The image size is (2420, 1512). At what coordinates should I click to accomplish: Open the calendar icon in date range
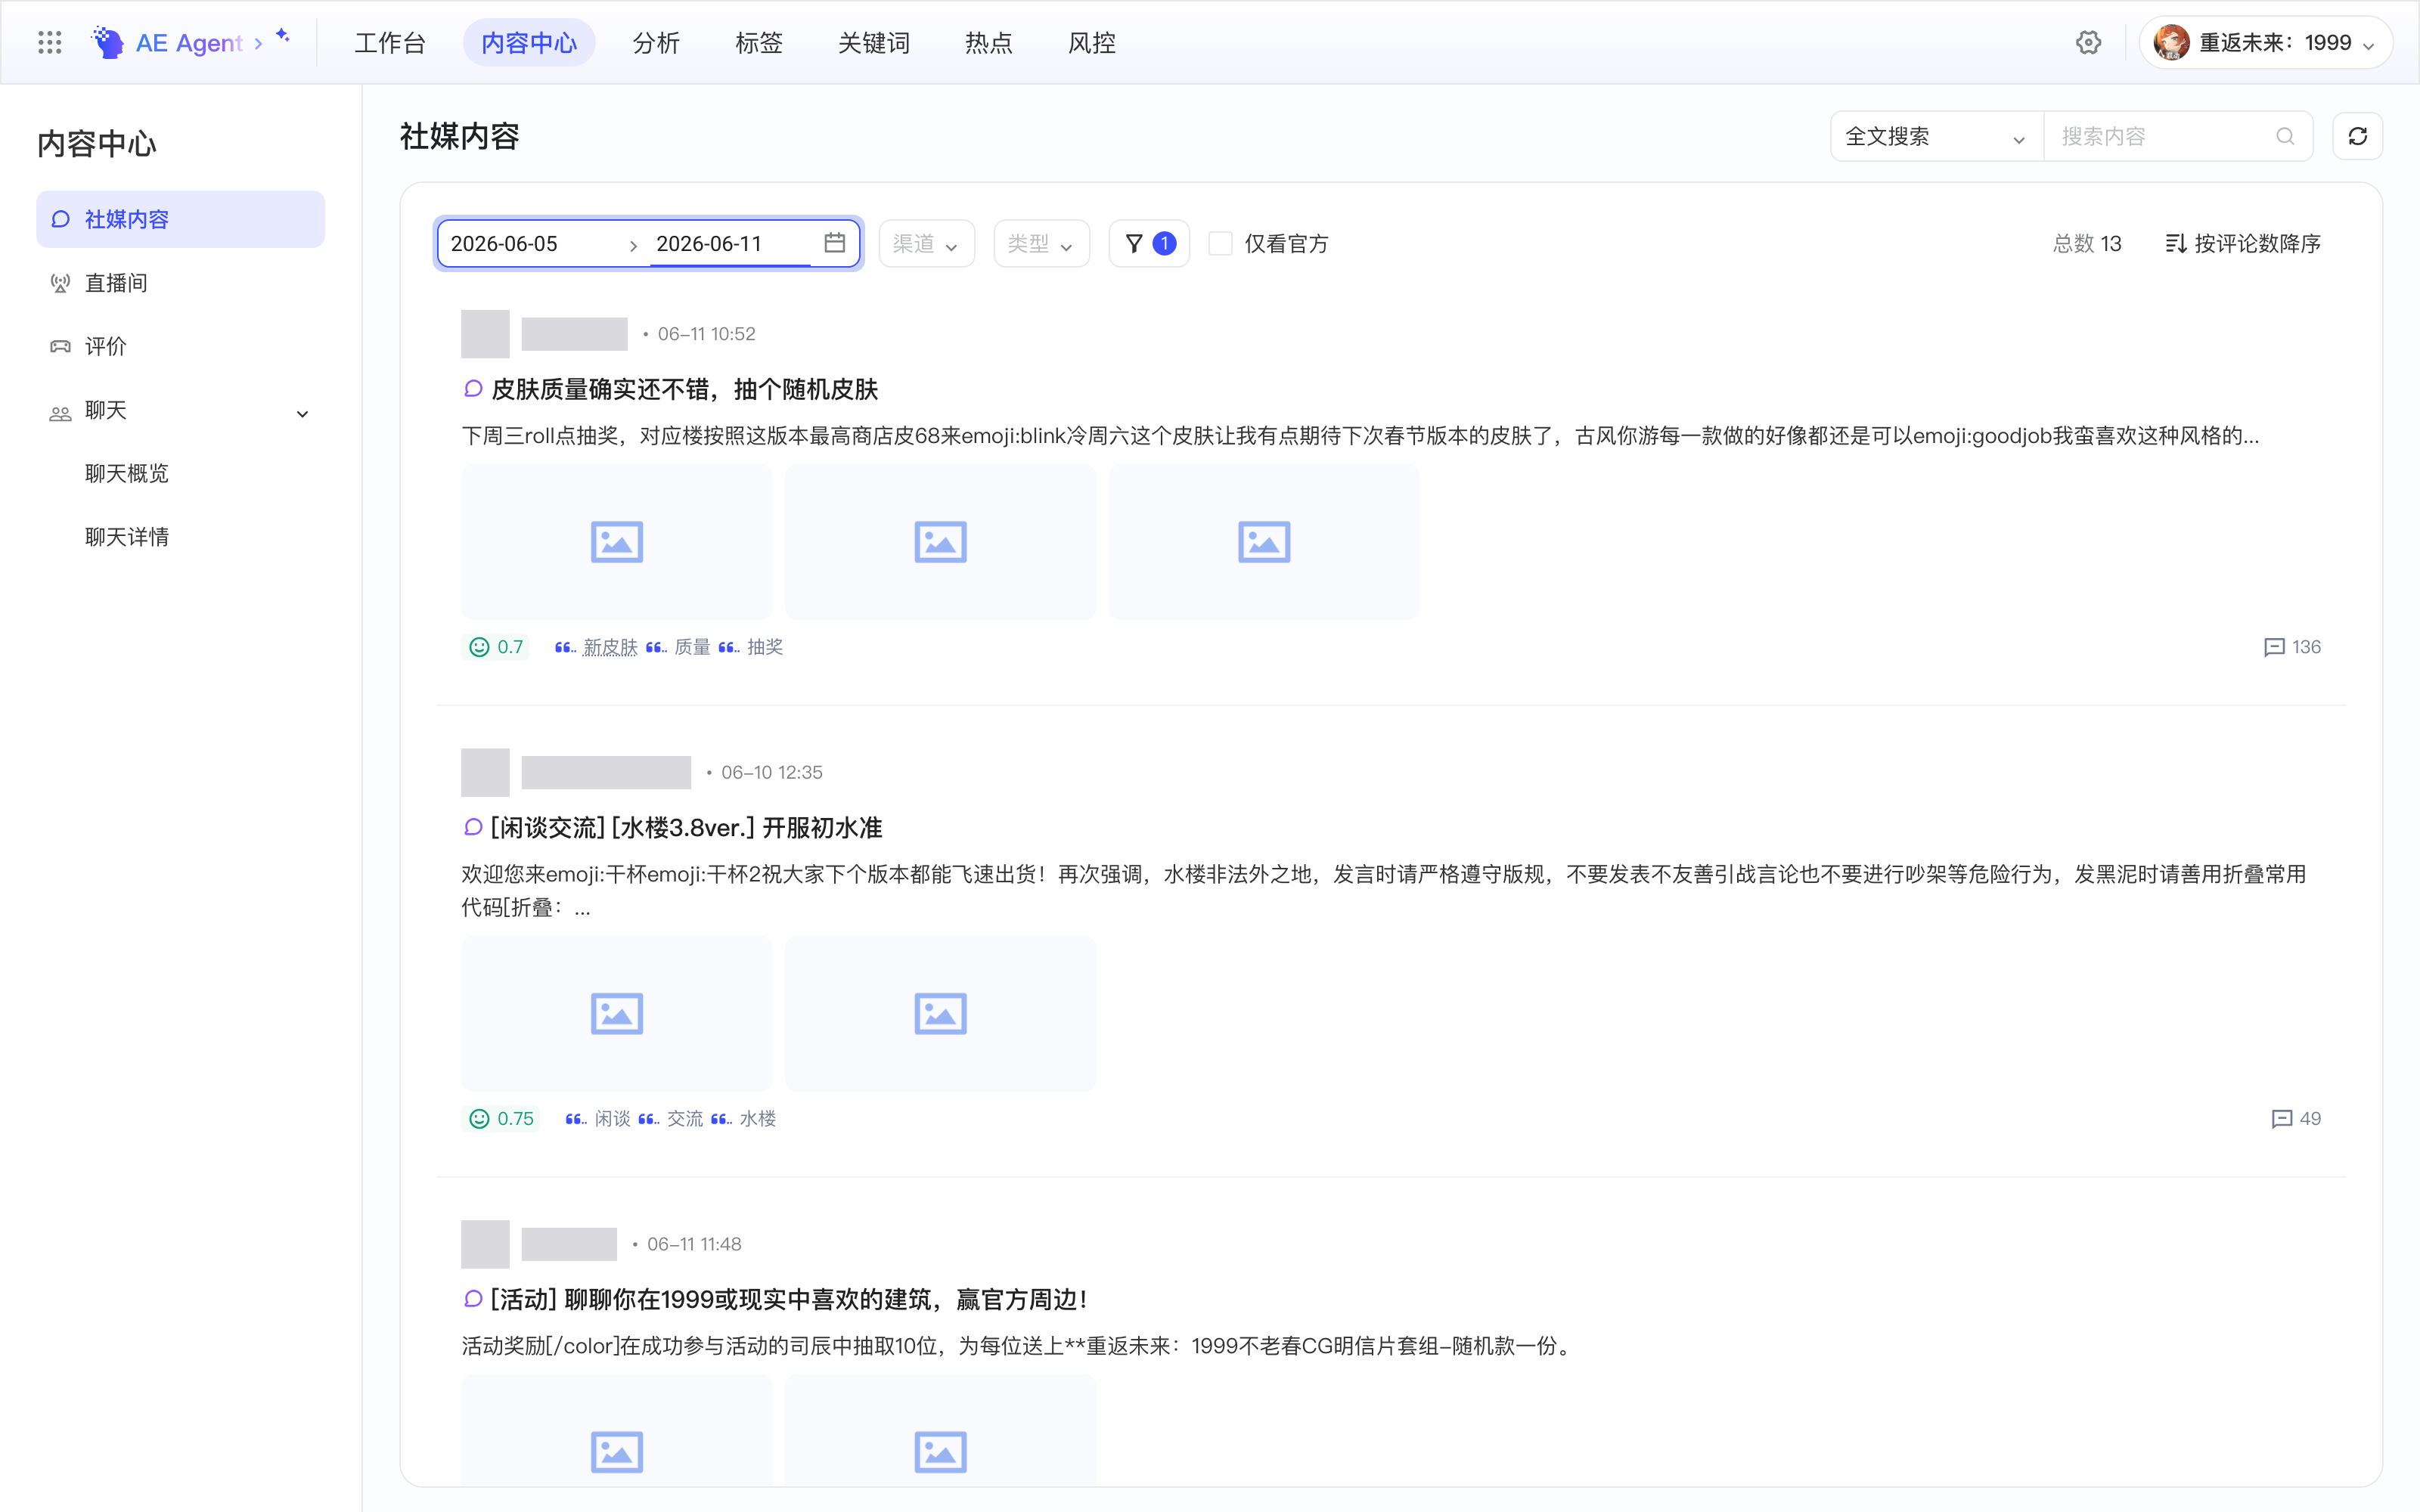834,243
